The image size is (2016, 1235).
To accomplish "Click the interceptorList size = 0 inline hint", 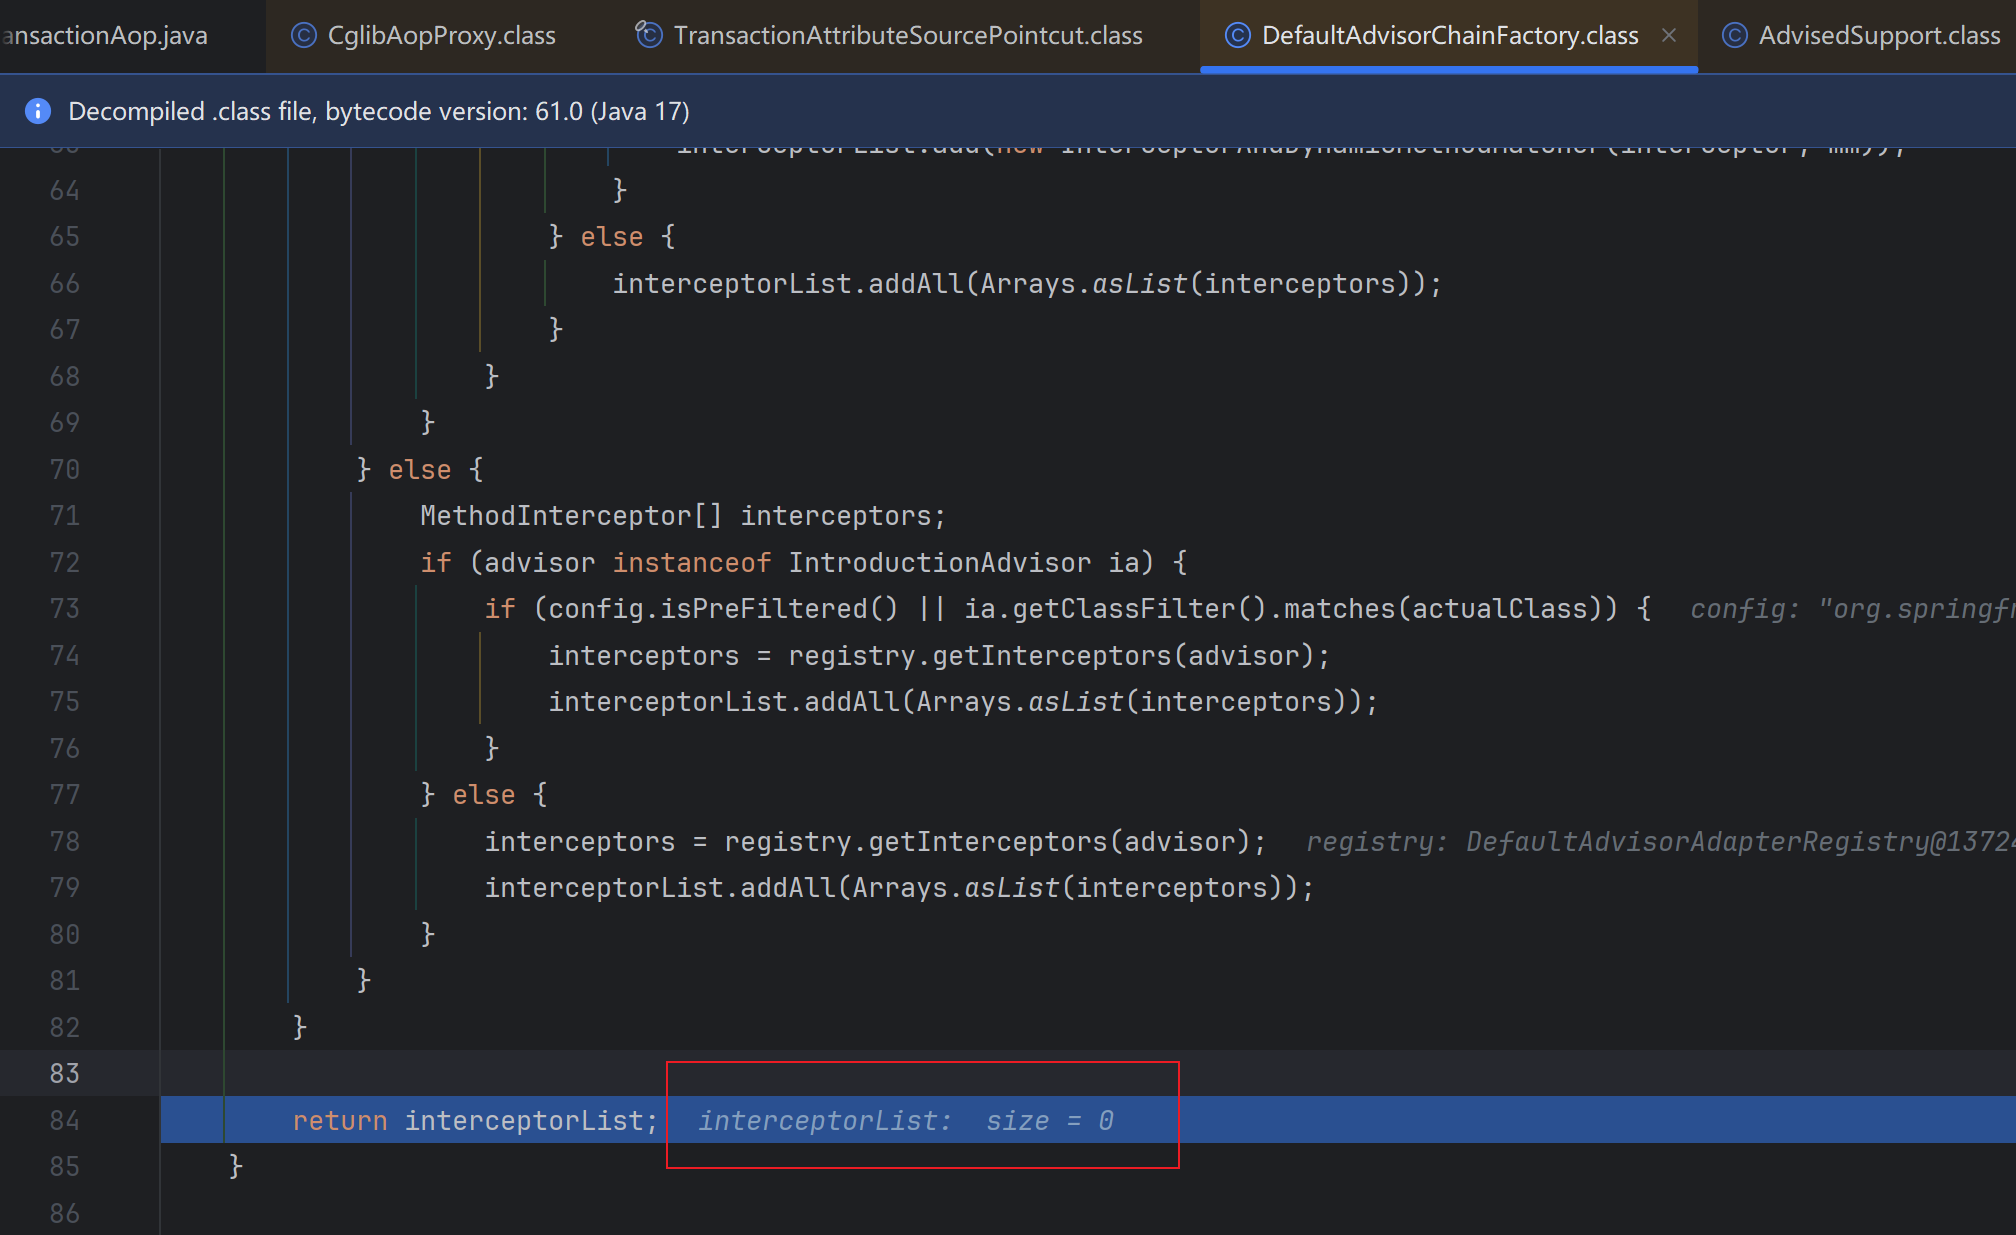I will click(905, 1121).
